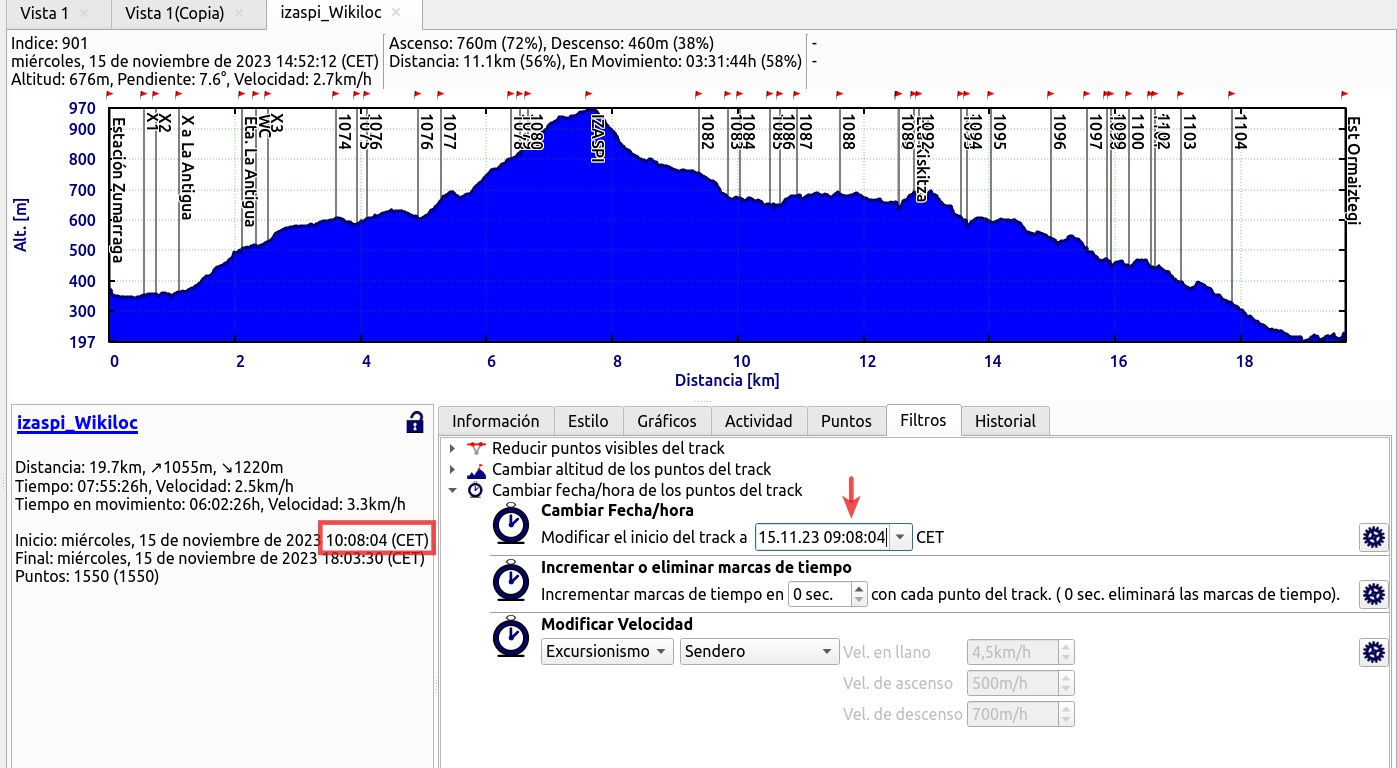This screenshot has width=1397, height=768.
Task: Click the Indice: 901 text
Action: point(50,44)
